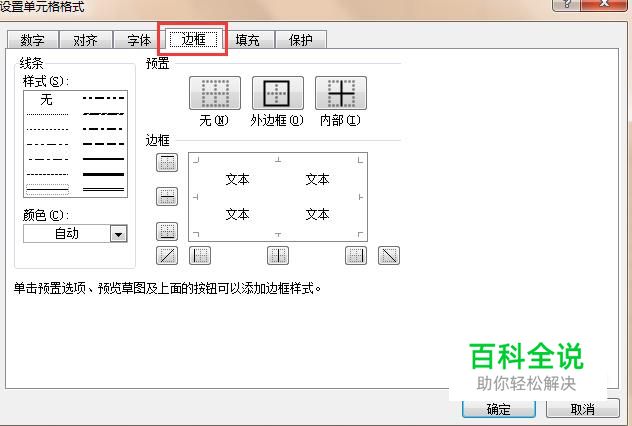Pick the medium dashed line style
Screen dimensions: 632x426
[103, 144]
